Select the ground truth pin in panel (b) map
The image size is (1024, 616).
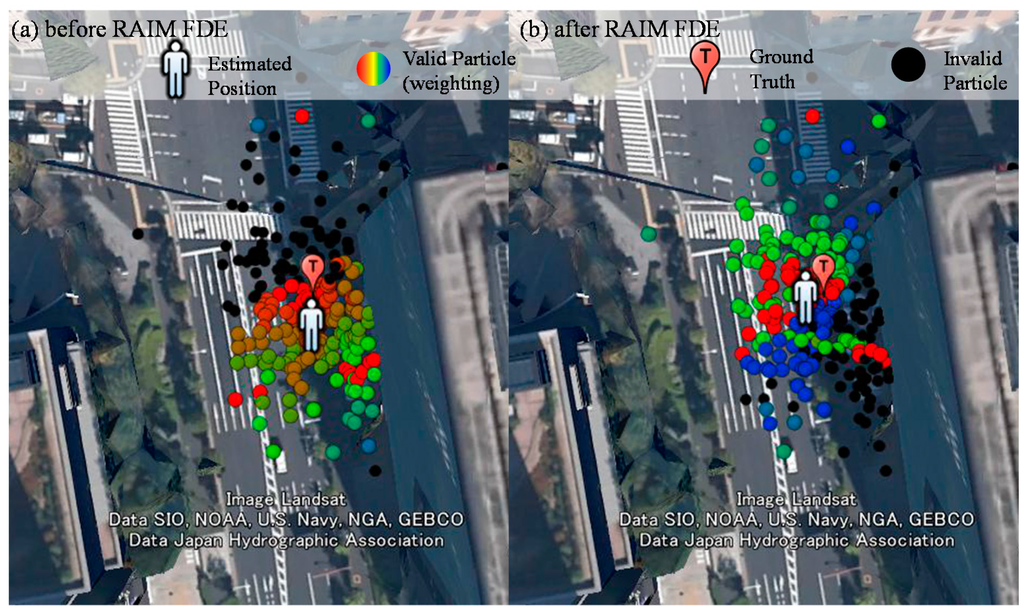824,270
